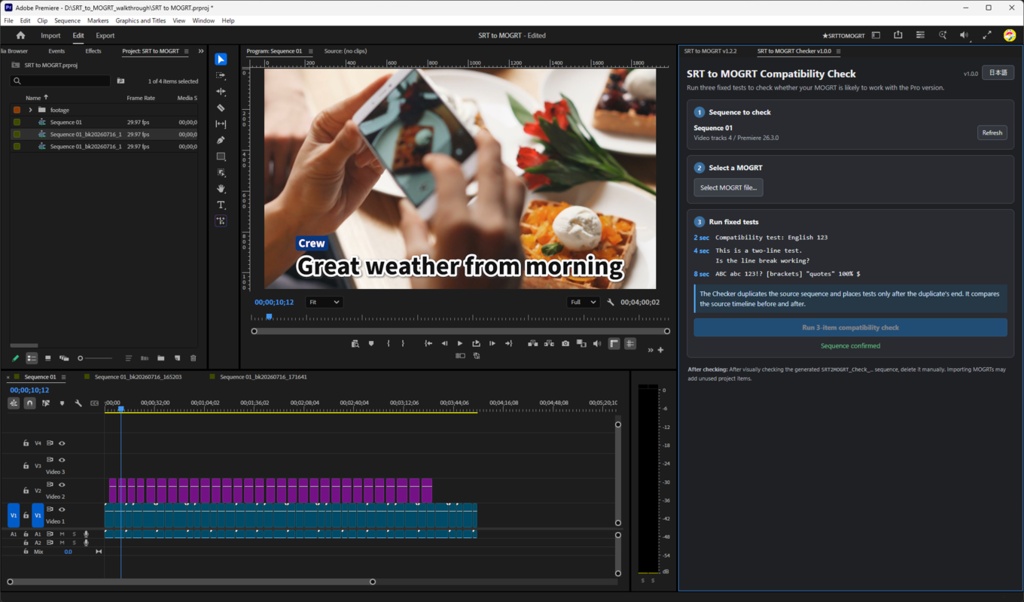
Task: Step back one frame in Program Monitor
Action: pos(444,343)
